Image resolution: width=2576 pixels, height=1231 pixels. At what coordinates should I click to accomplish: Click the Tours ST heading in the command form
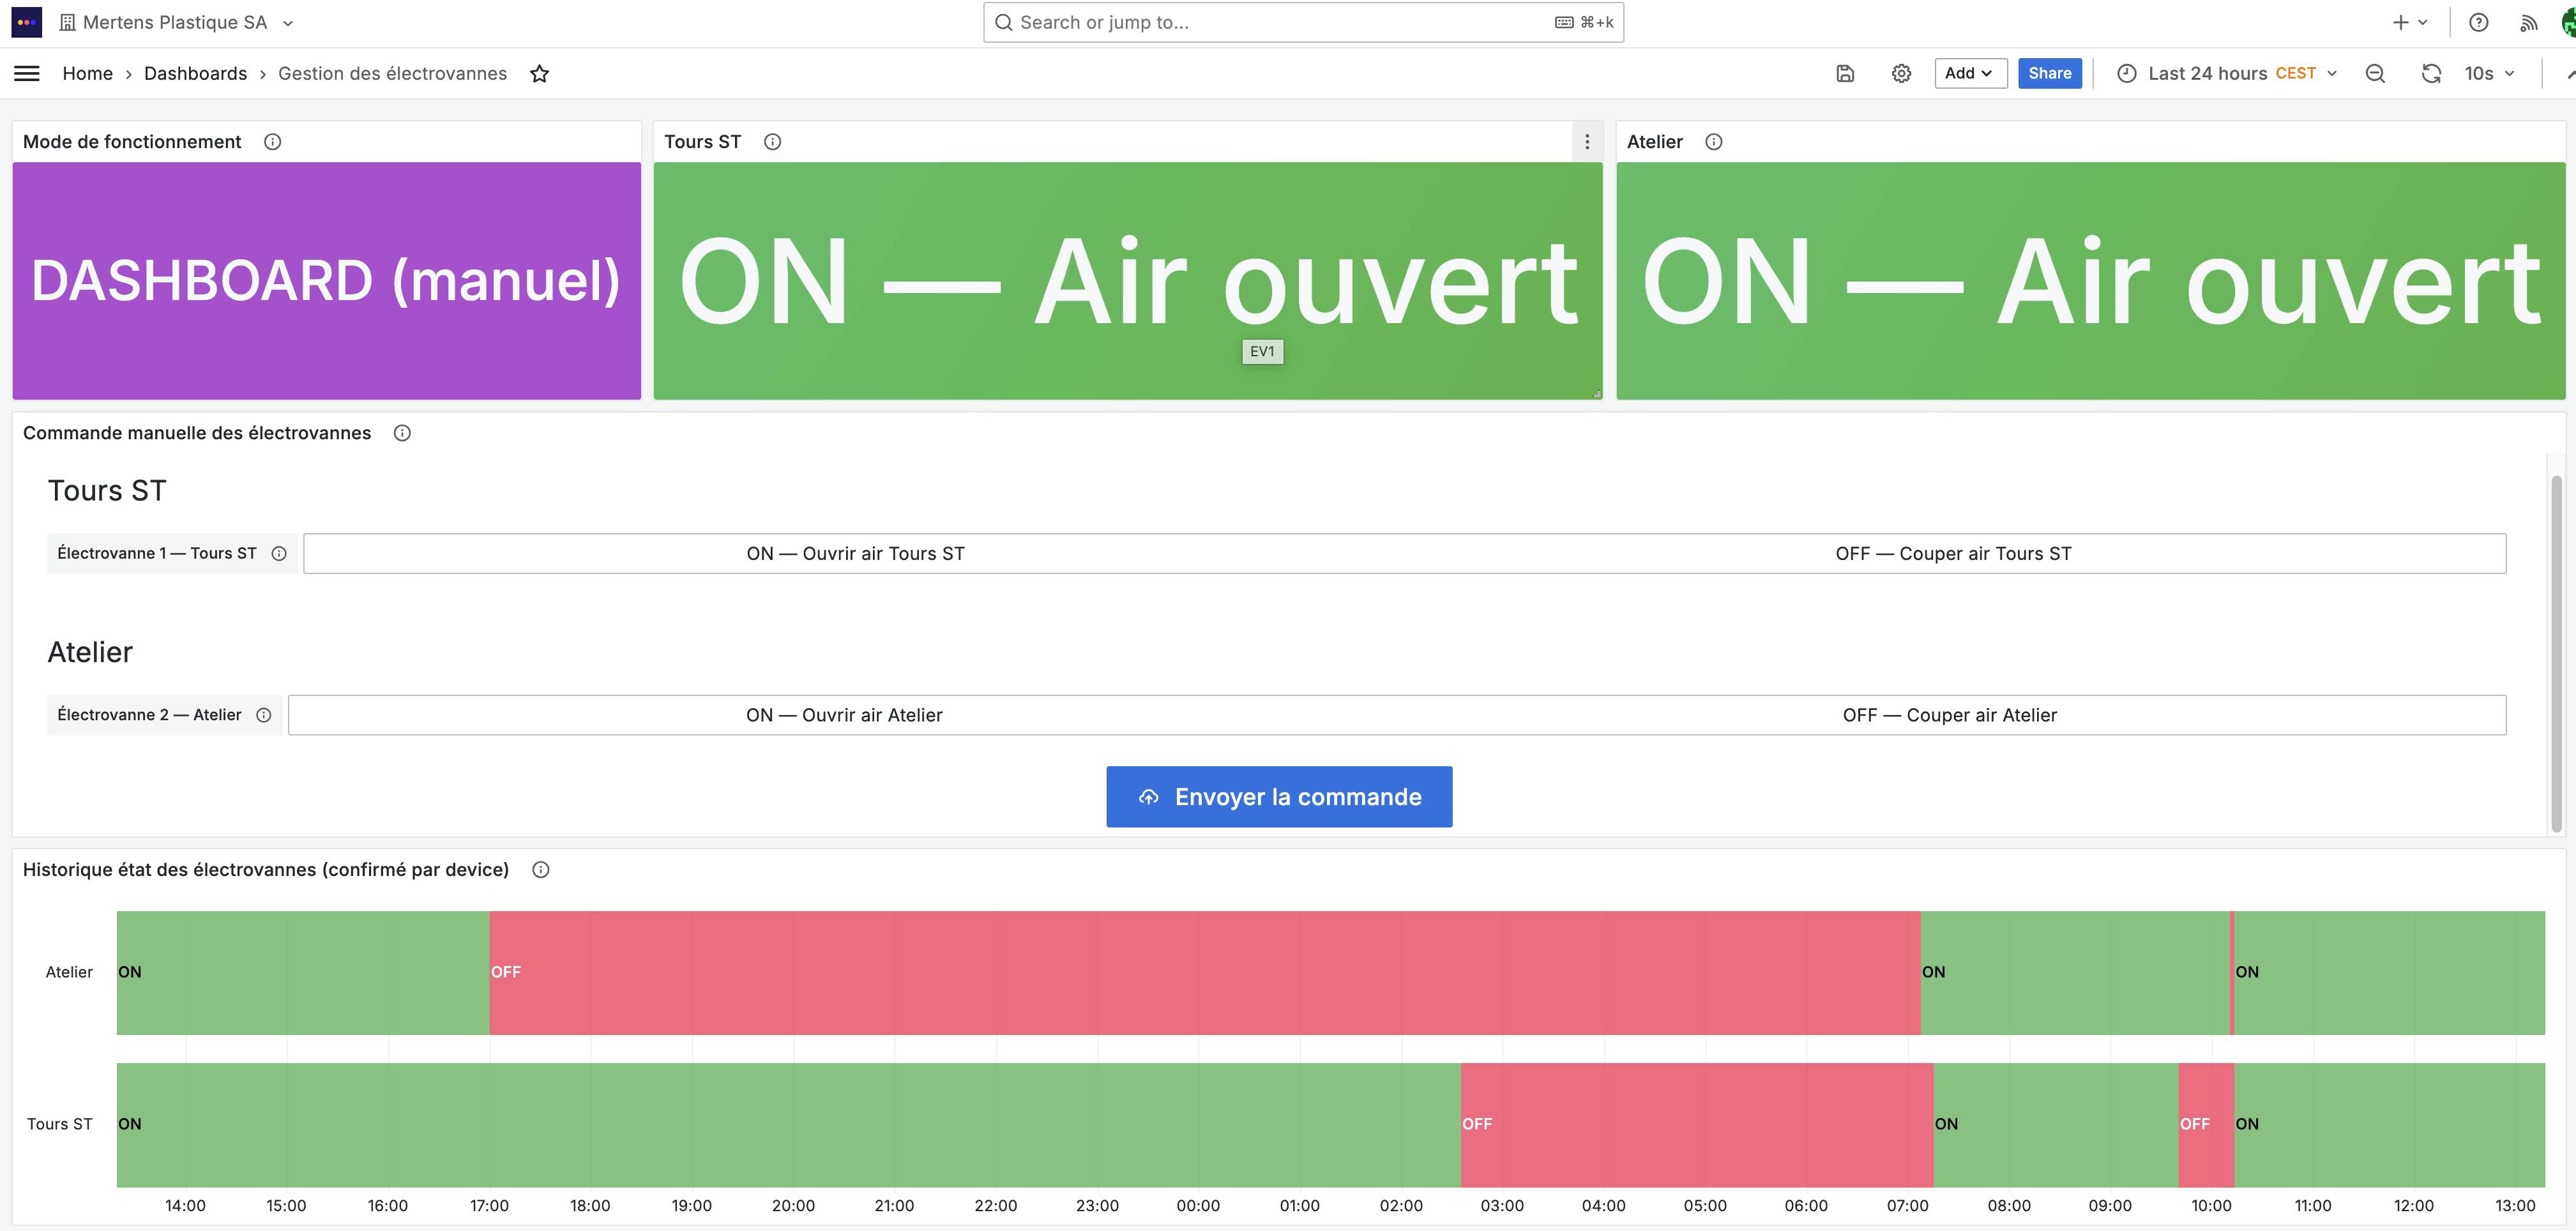(x=107, y=491)
